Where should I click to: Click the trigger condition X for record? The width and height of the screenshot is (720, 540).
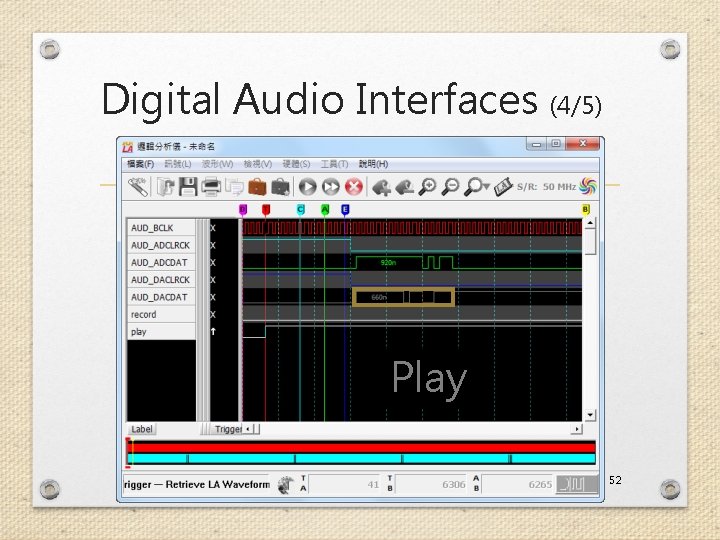point(213,315)
